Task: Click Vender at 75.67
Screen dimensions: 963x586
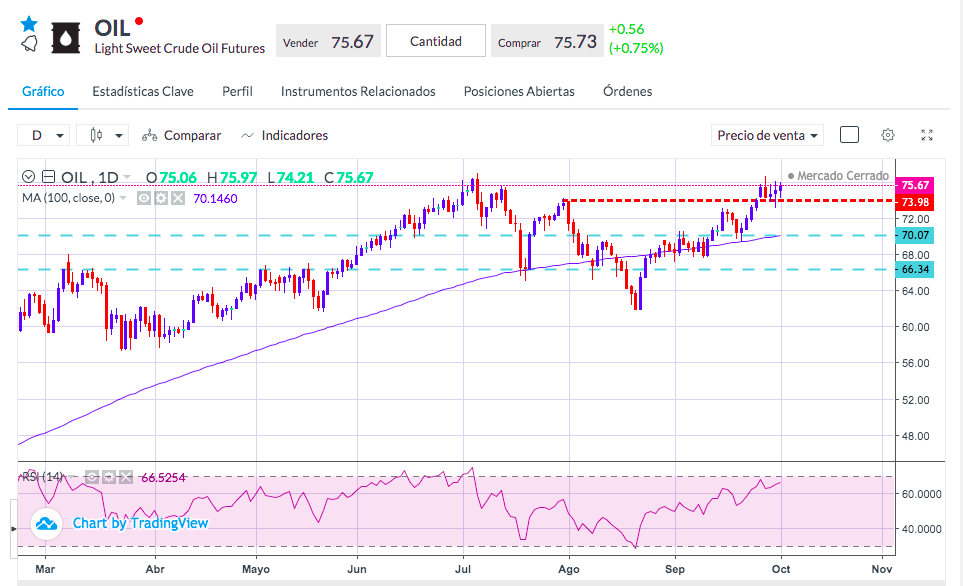Action: click(x=329, y=41)
